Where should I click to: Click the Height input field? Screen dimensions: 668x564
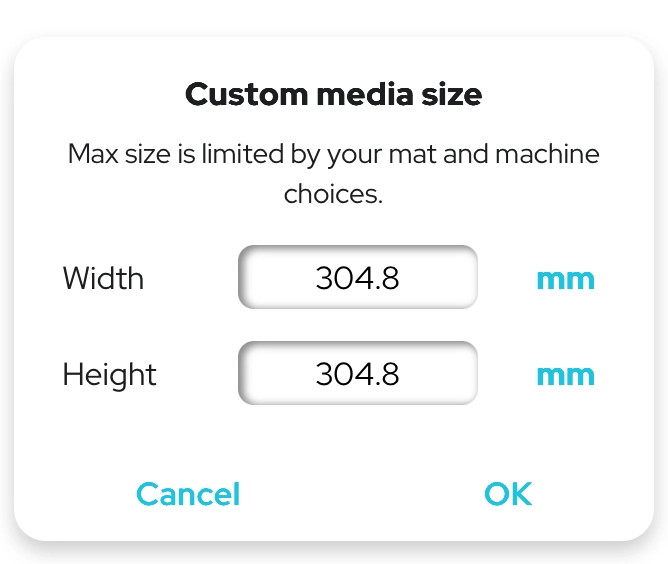357,374
